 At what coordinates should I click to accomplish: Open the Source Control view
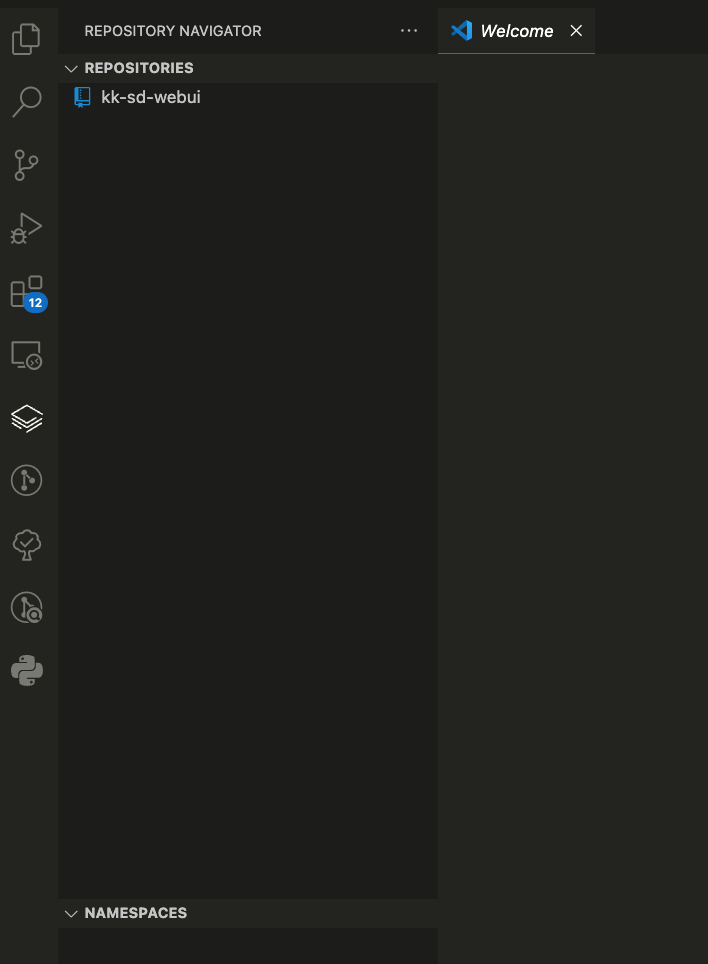26,165
